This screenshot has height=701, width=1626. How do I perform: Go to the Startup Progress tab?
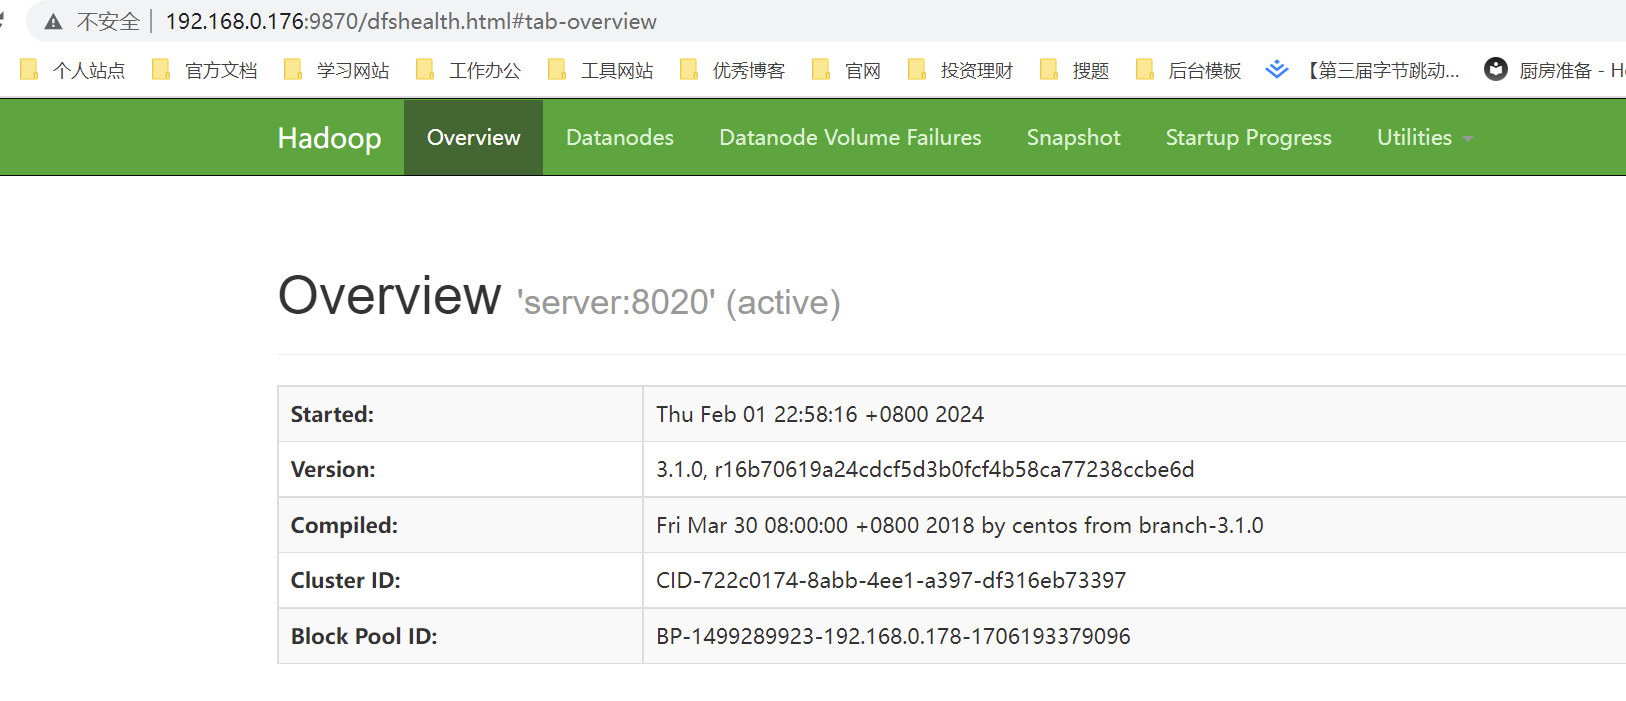pos(1248,138)
